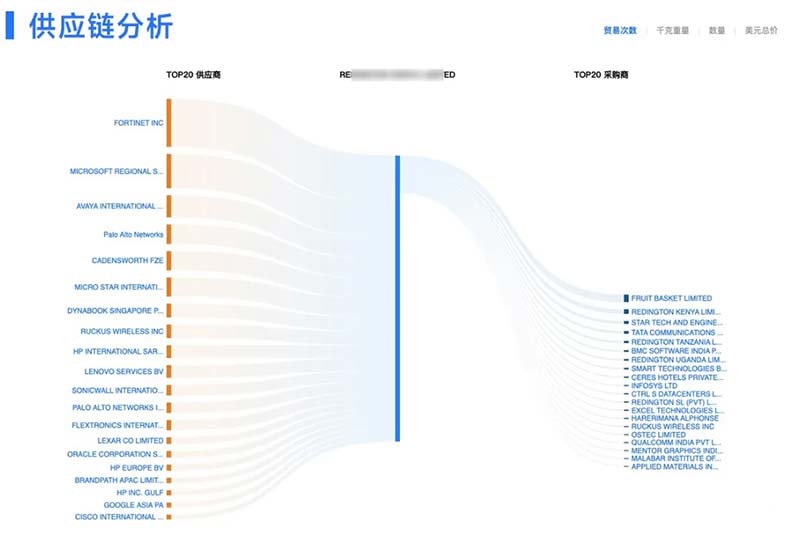Click the orange node bar beside FORTINET INC
803x538 pixels.
point(169,123)
